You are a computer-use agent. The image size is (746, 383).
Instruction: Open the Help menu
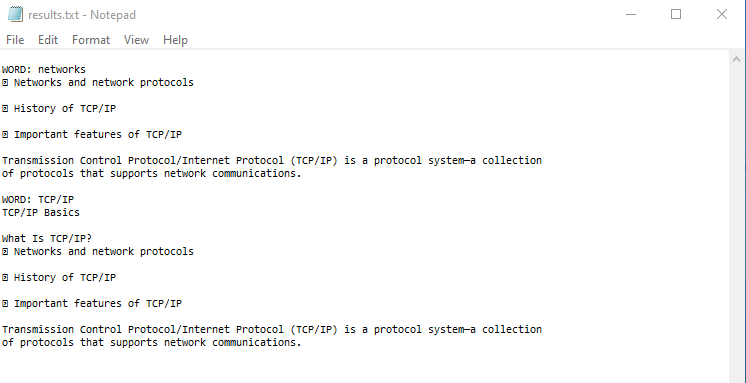(x=175, y=40)
